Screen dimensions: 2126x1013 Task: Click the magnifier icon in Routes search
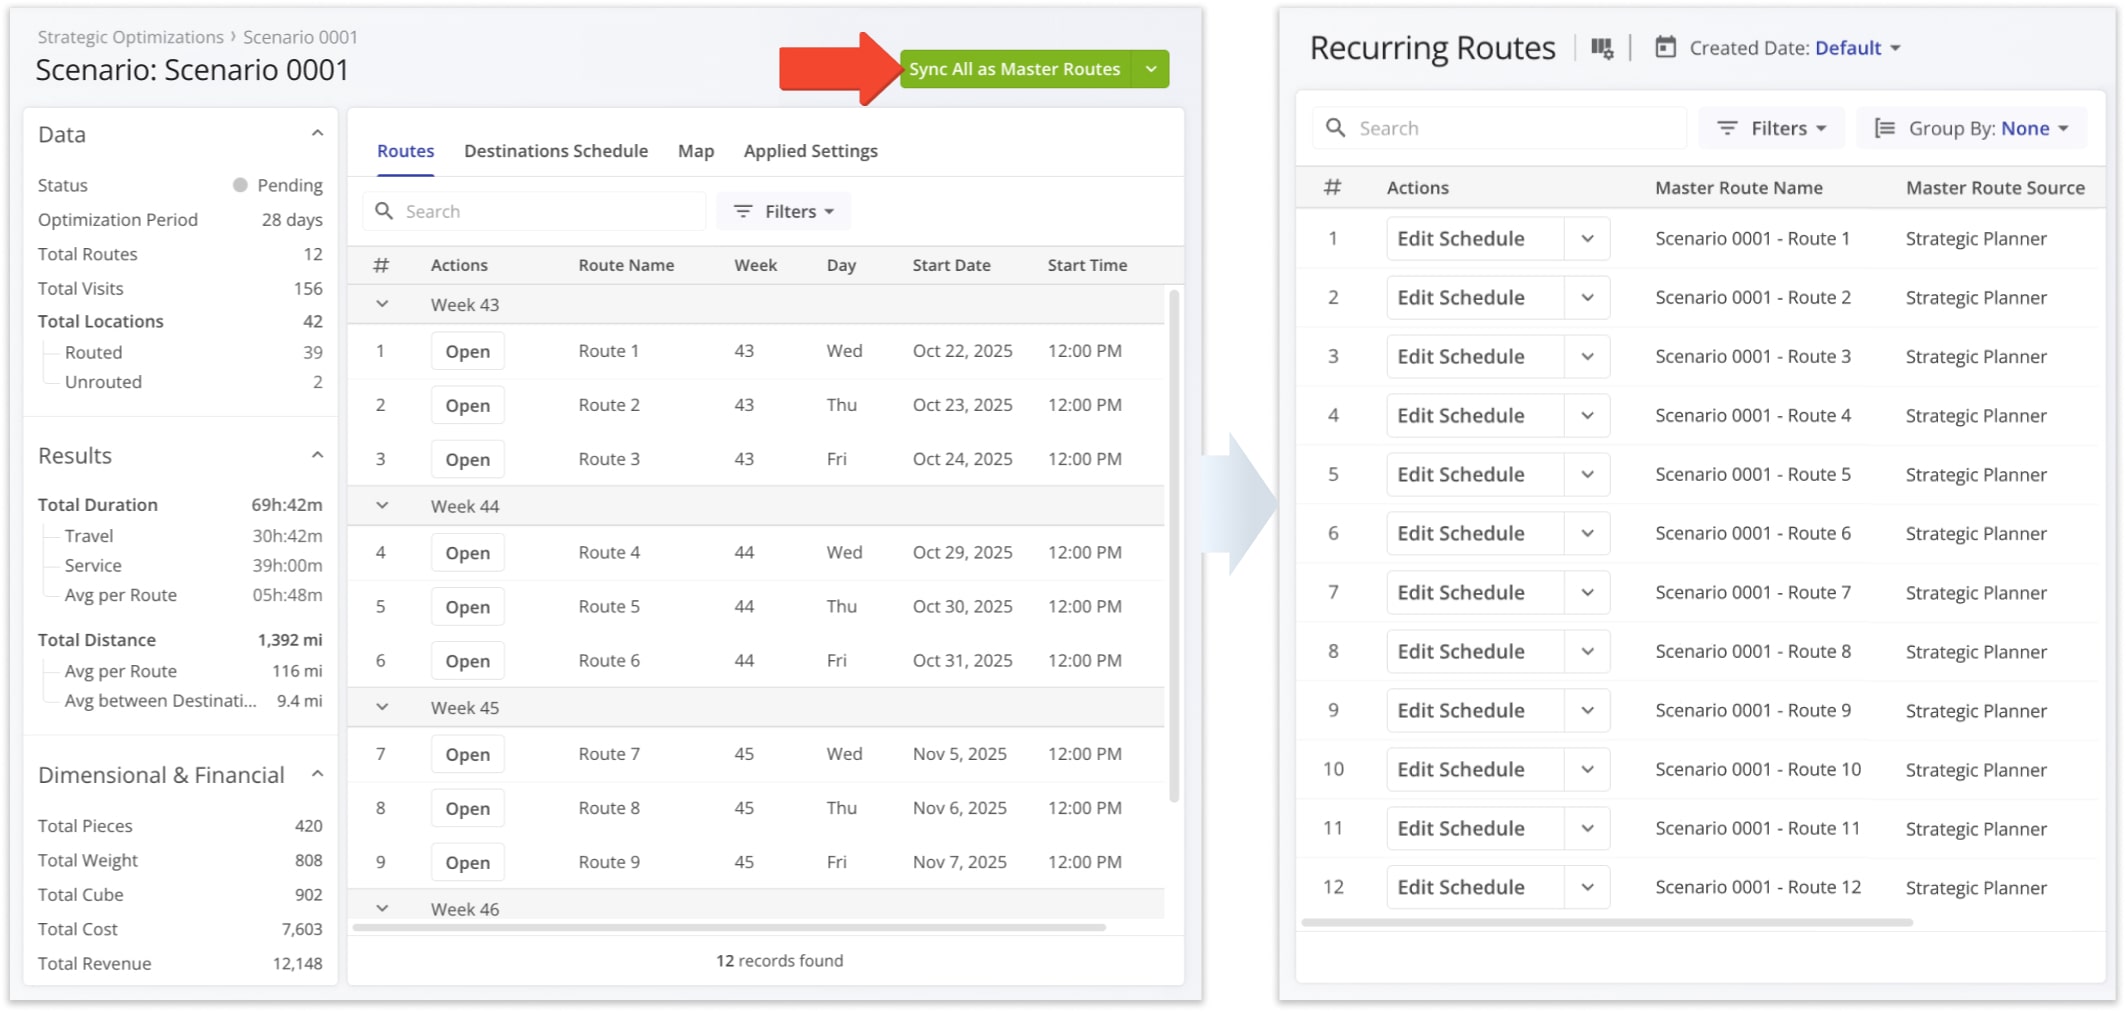click(x=384, y=211)
